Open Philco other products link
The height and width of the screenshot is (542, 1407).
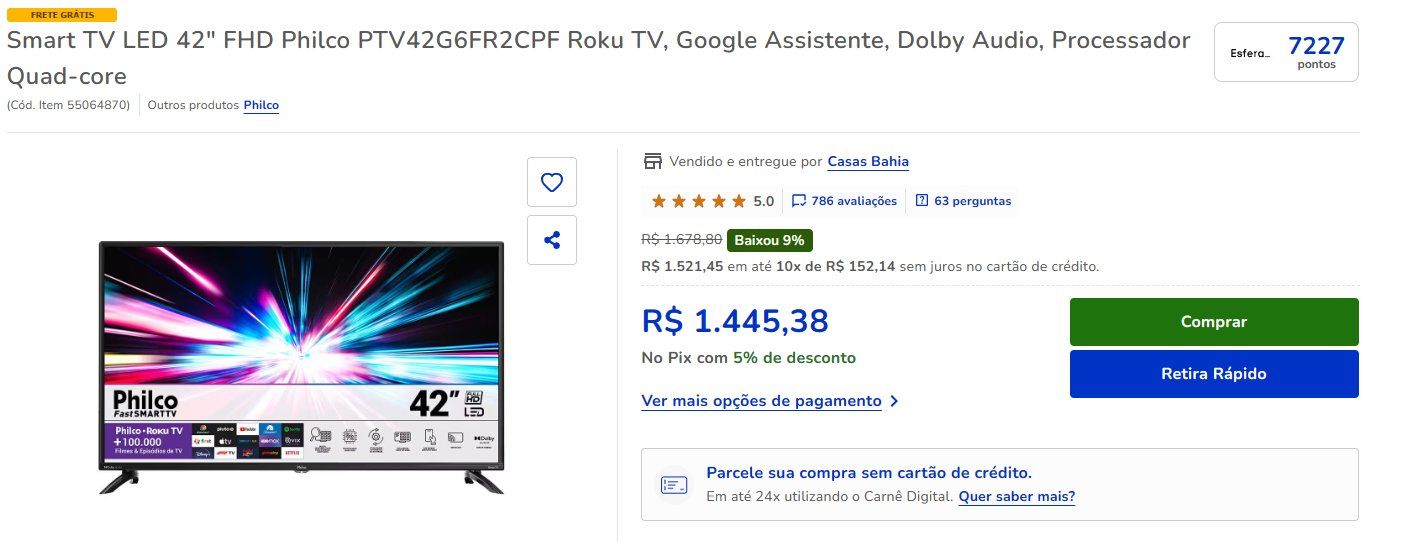261,105
